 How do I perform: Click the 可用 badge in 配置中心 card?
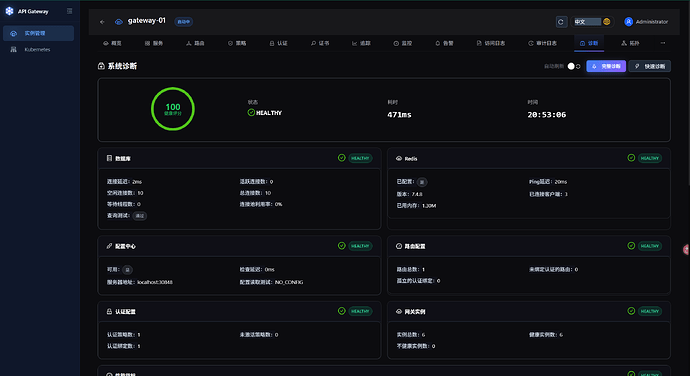point(127,269)
